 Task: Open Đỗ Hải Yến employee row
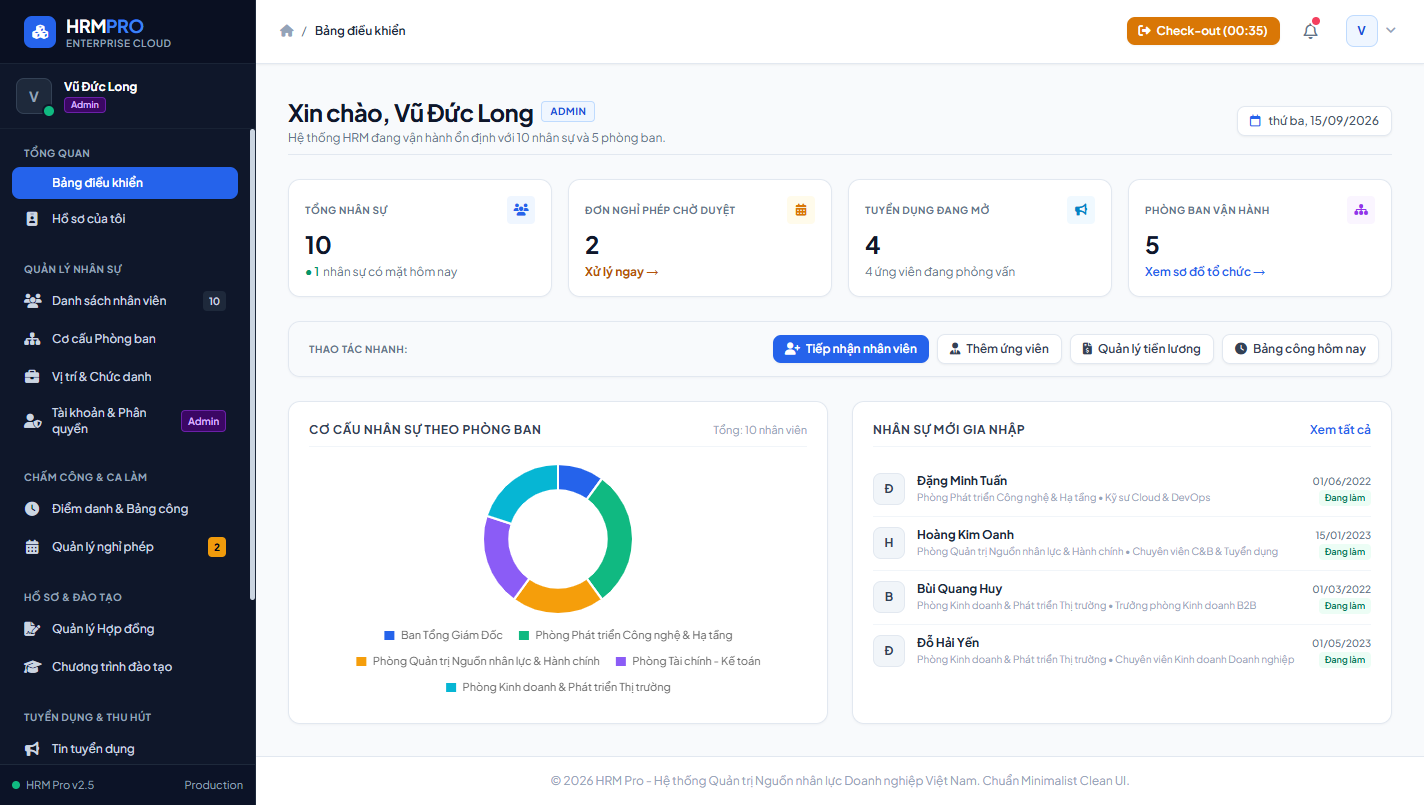tap(1122, 650)
